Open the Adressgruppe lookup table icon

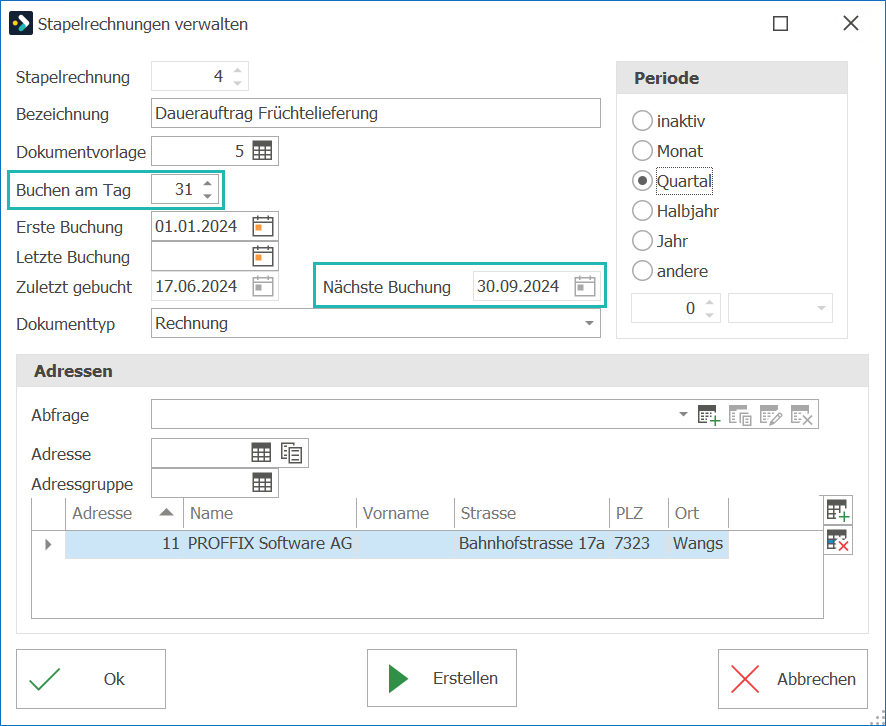coord(262,483)
